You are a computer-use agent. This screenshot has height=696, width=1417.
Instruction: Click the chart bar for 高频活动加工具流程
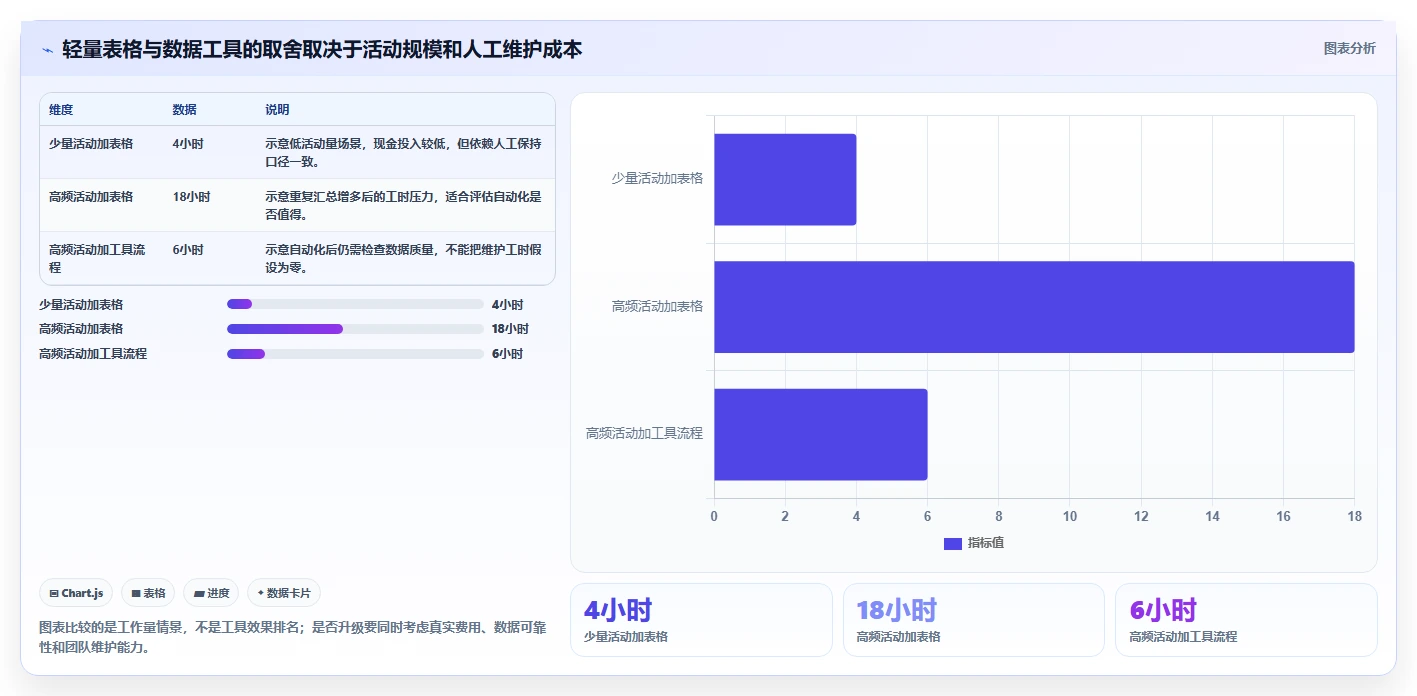pos(821,434)
